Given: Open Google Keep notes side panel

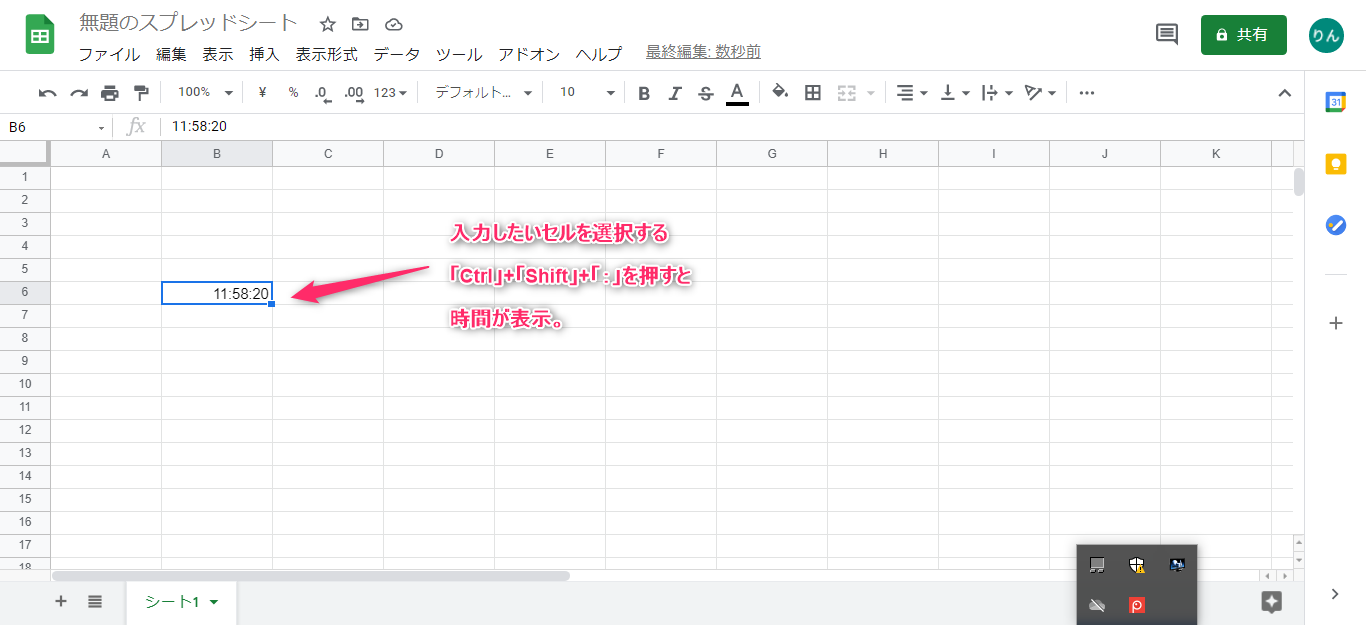Looking at the screenshot, I should pos(1335,163).
